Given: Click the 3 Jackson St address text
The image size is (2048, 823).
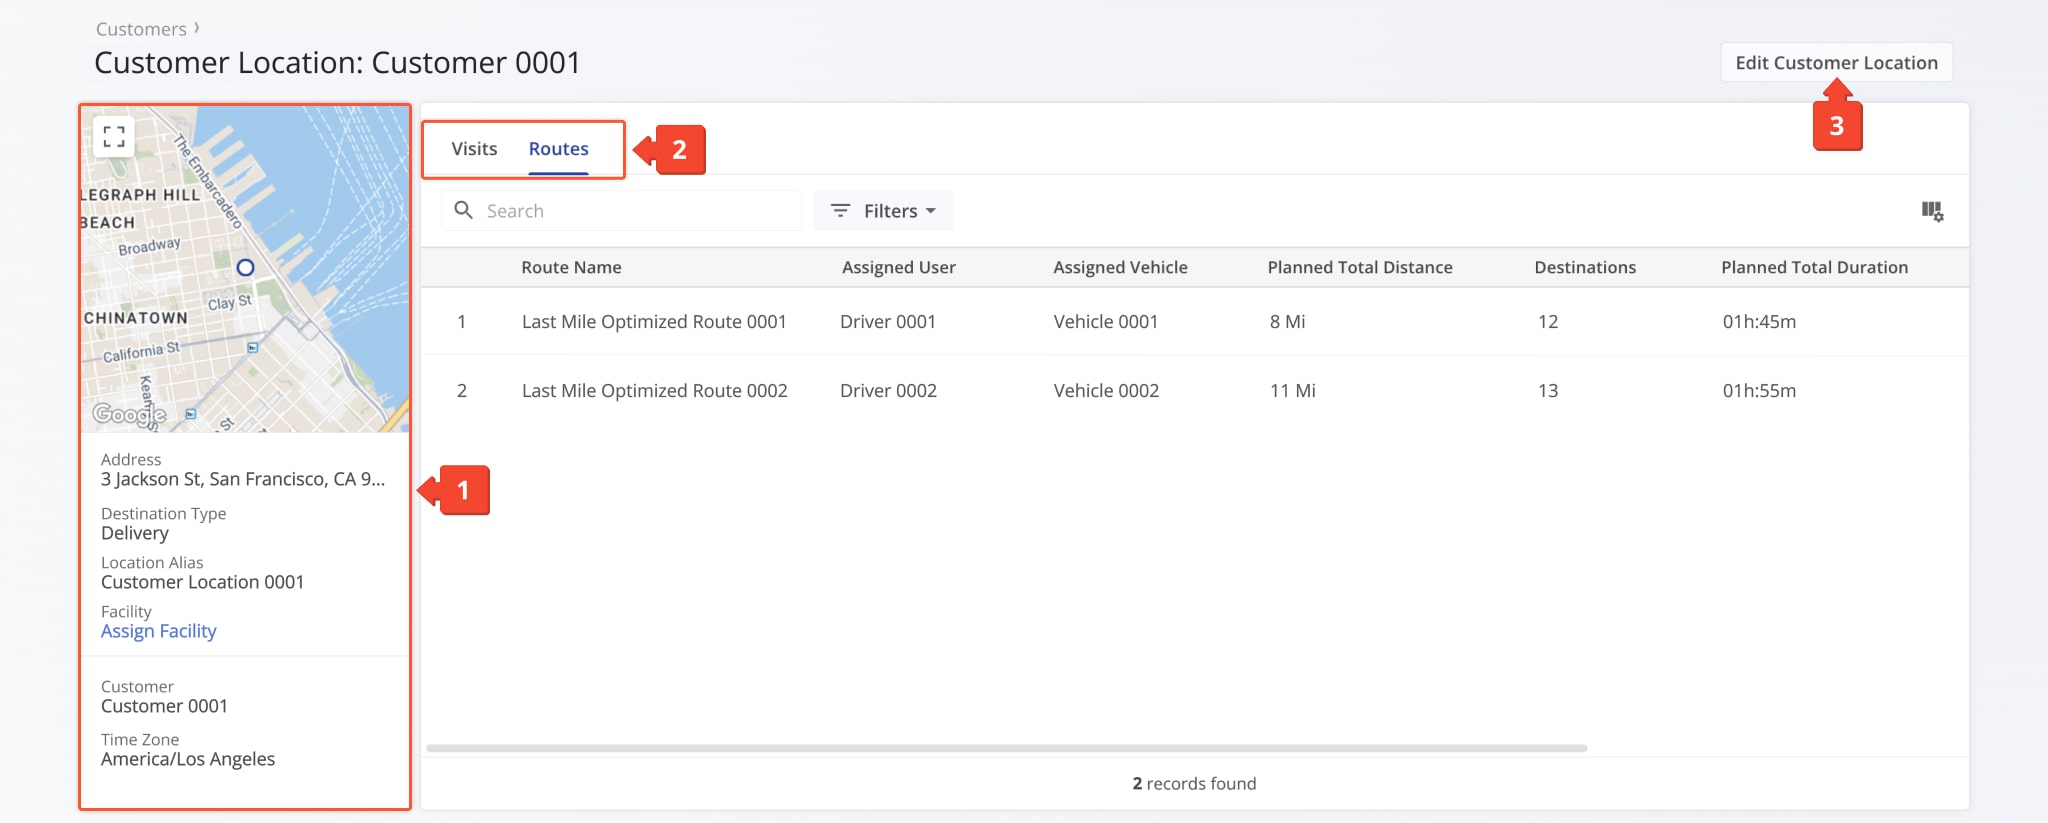Looking at the screenshot, I should pos(242,479).
